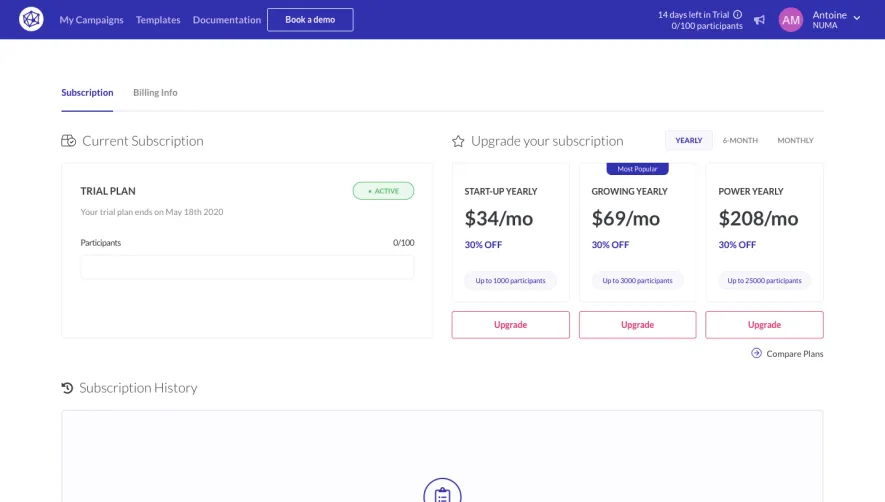Click the ACTIVE status badge
This screenshot has width=885, height=502.
[x=383, y=191]
